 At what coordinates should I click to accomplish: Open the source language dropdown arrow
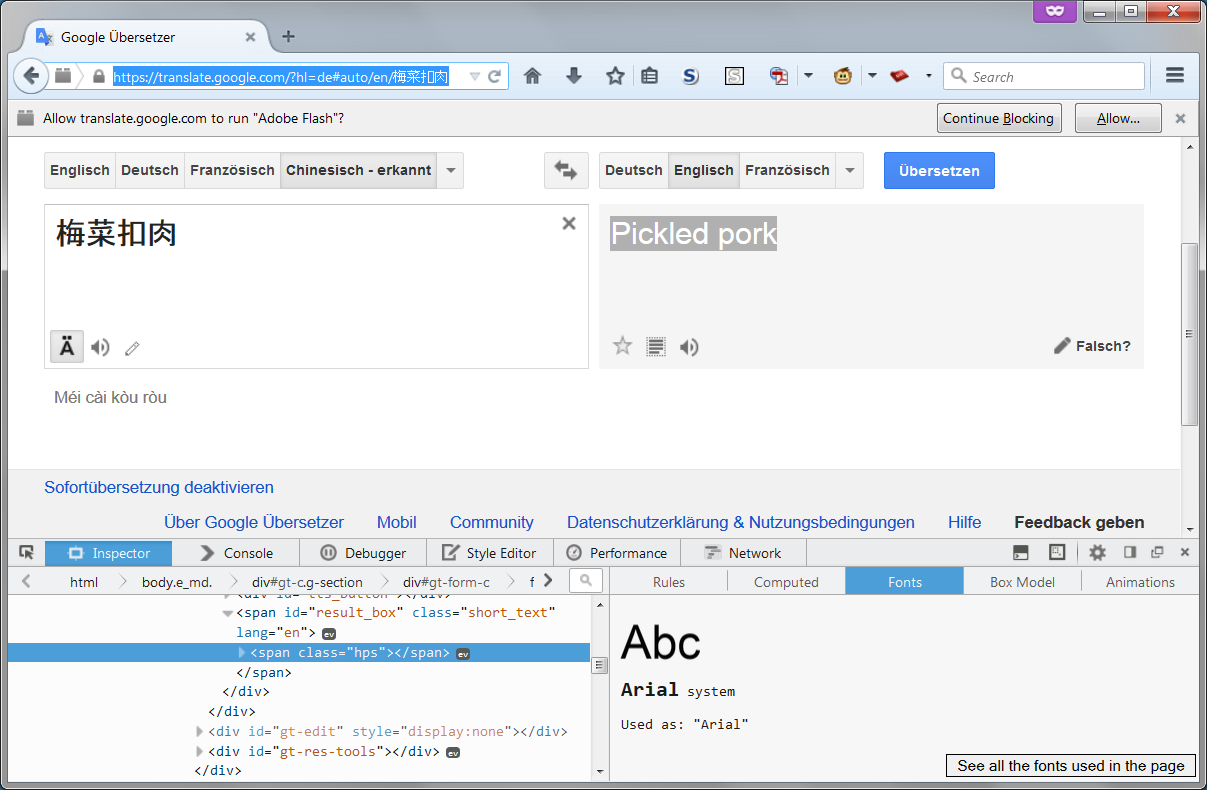coord(451,171)
